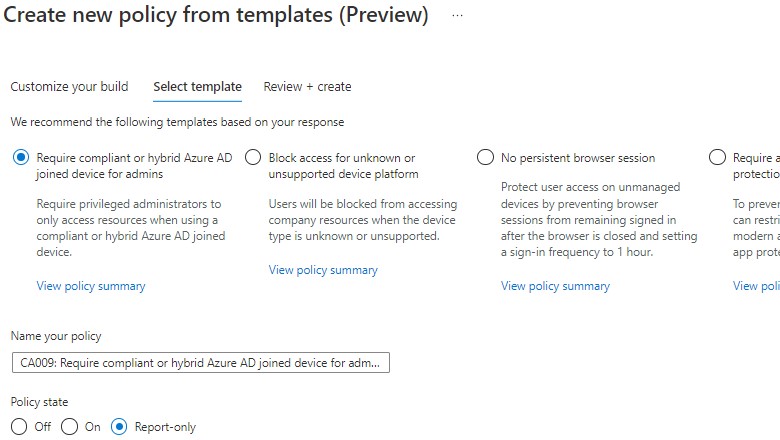Click the Policy state label
This screenshot has height=440, width=780.
tap(39, 402)
